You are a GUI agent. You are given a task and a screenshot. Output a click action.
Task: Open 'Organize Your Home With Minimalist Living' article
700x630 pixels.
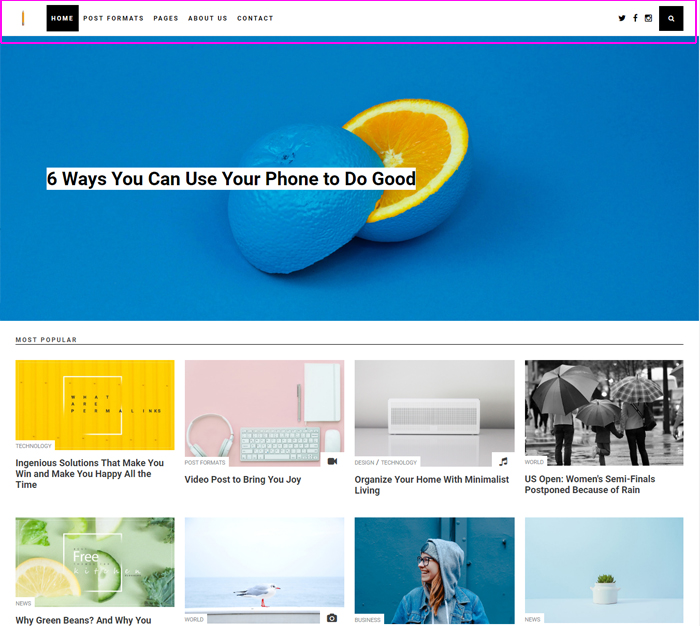click(432, 485)
